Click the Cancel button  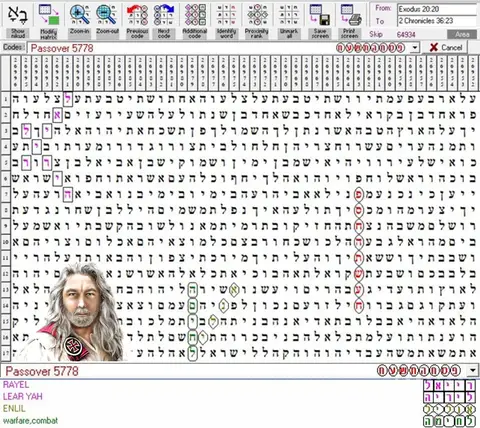(445, 48)
